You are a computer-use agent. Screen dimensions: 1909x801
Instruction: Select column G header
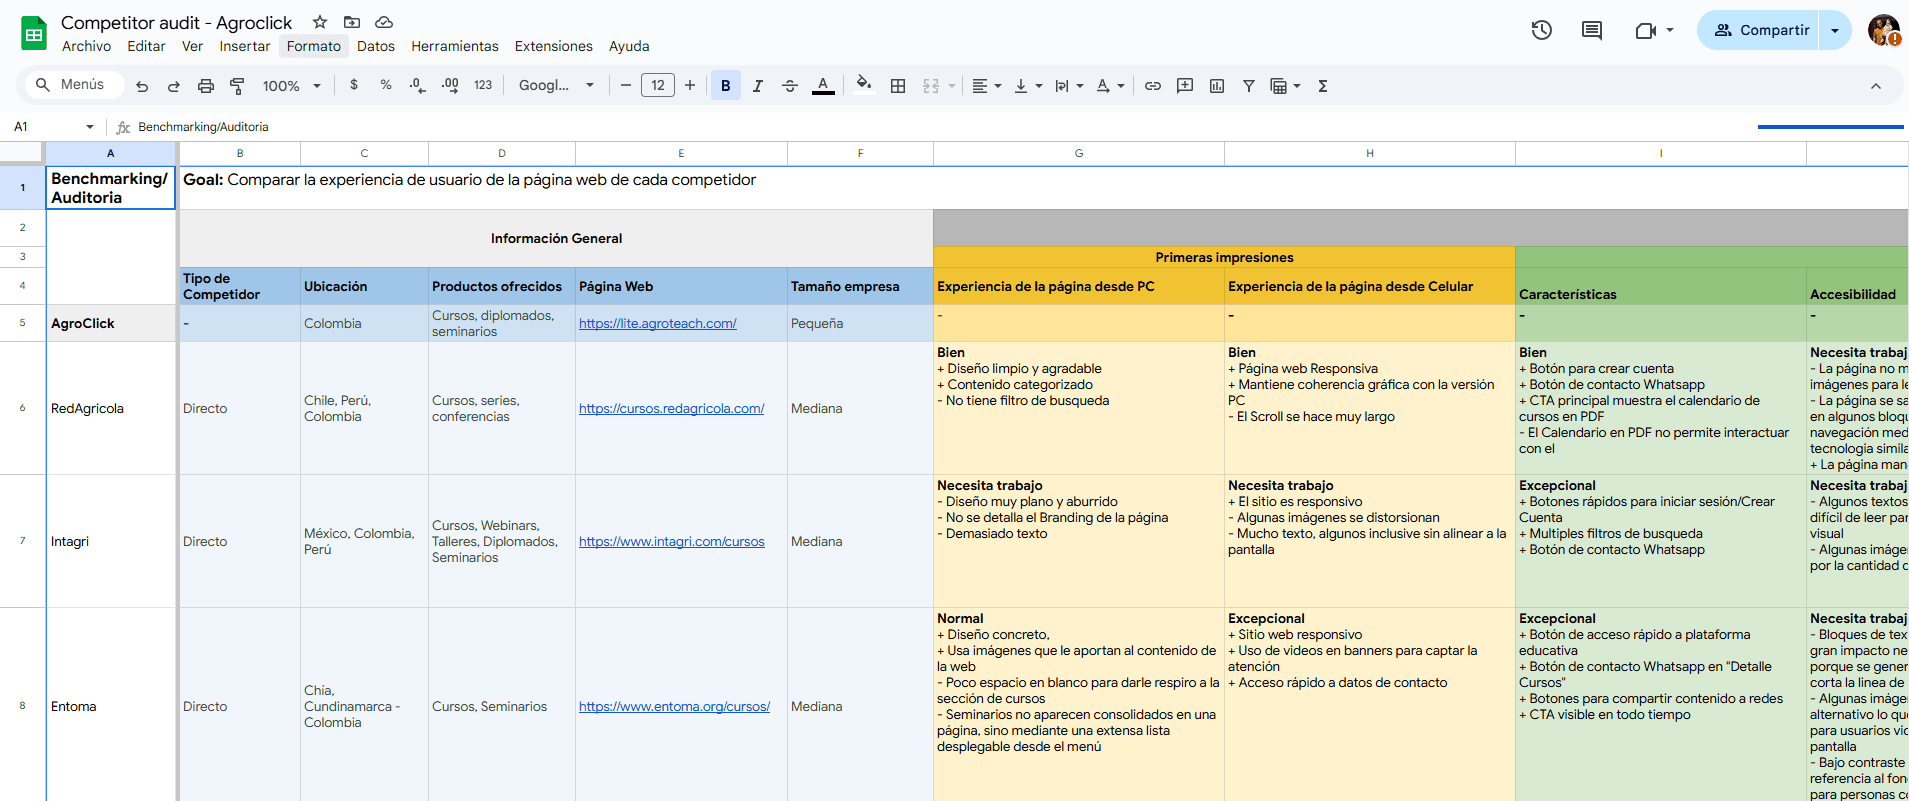1079,153
